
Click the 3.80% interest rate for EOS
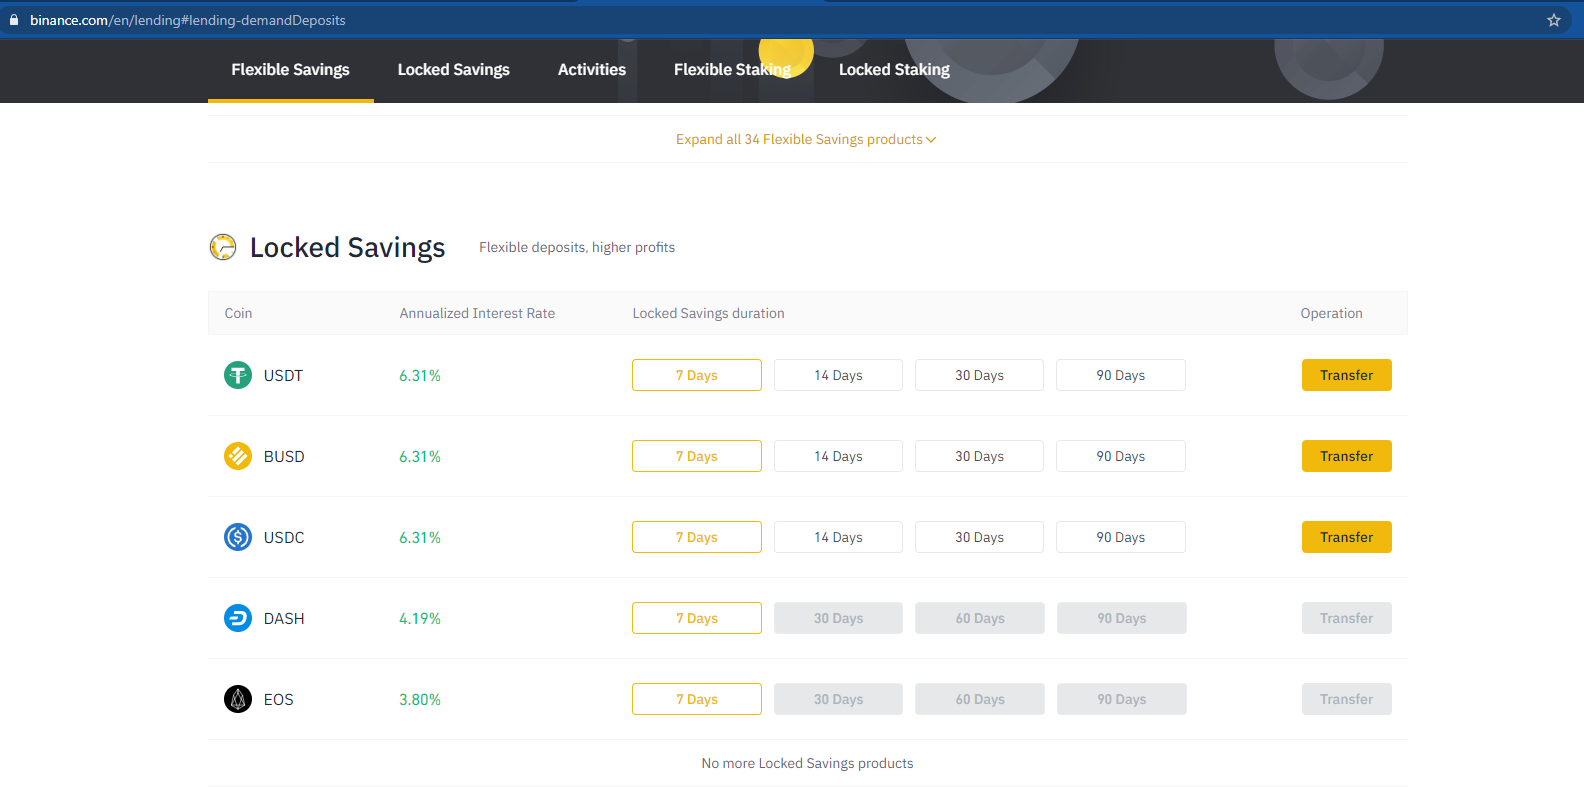[x=420, y=699]
